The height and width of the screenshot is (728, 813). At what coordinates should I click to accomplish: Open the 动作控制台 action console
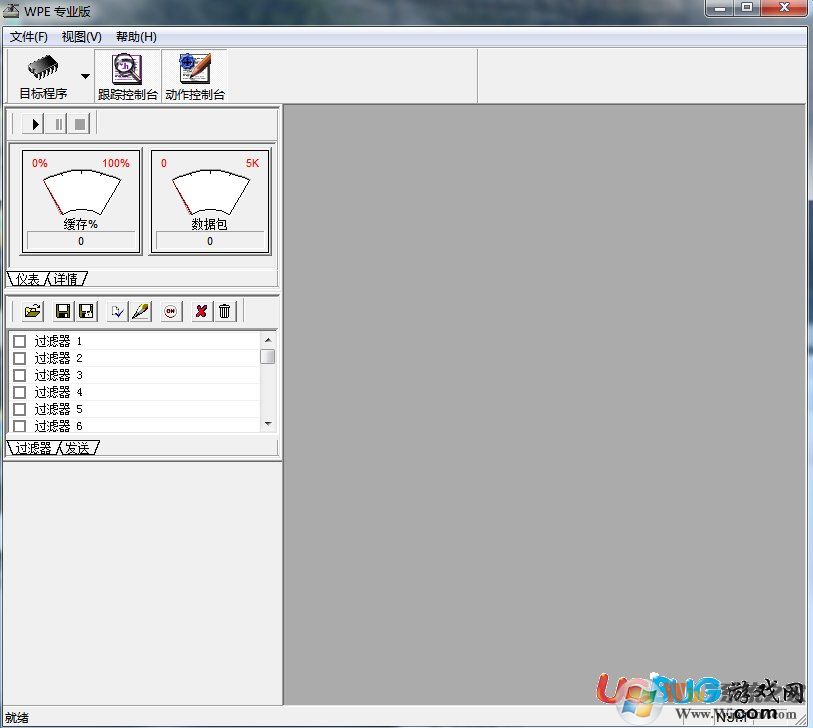pos(194,76)
